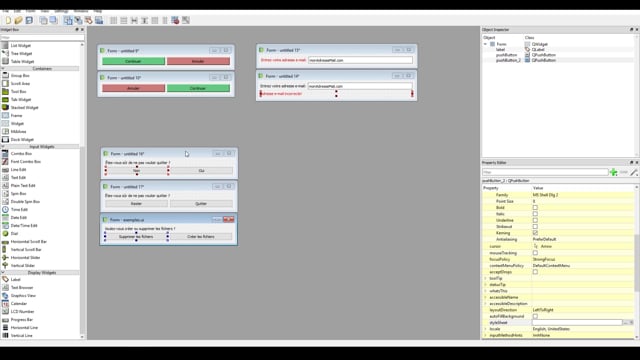
Task: Uncheck the Kerning checkbox
Action: coord(535,233)
